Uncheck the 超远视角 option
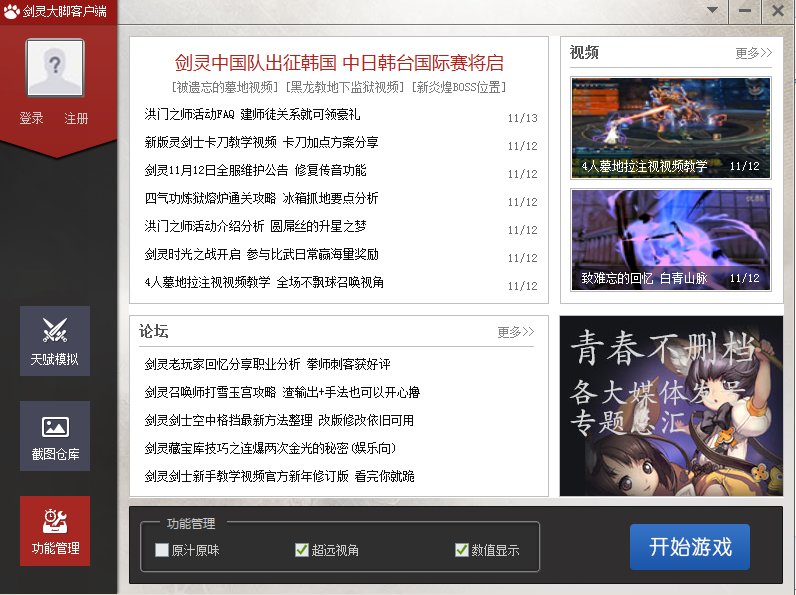796x595 pixels. [302, 550]
